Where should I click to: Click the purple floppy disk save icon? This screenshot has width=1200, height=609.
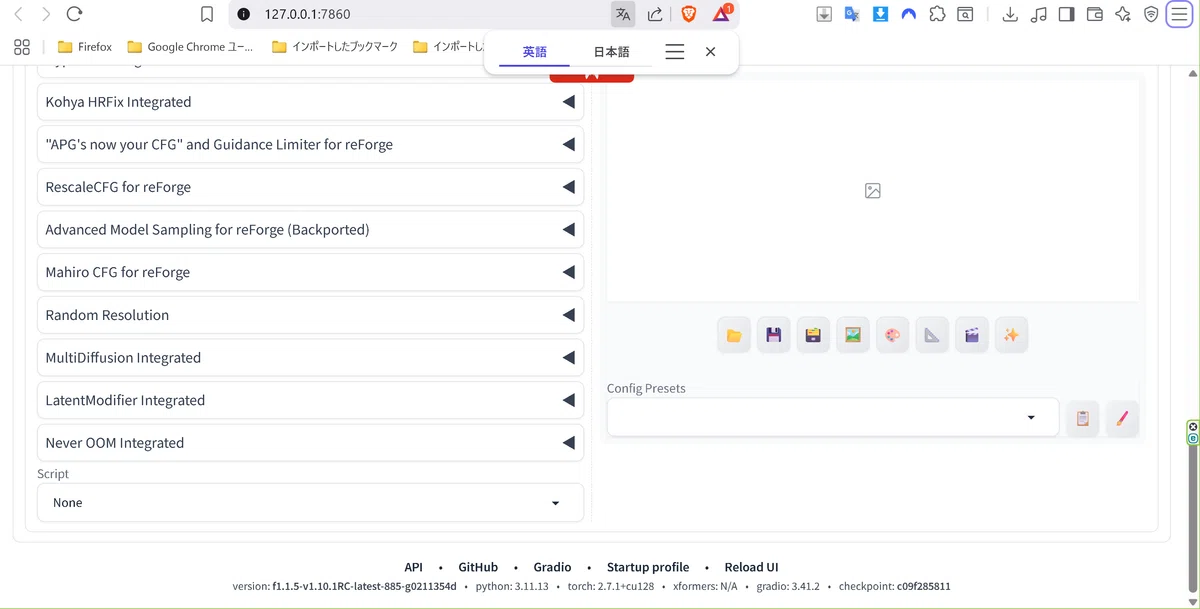click(773, 335)
